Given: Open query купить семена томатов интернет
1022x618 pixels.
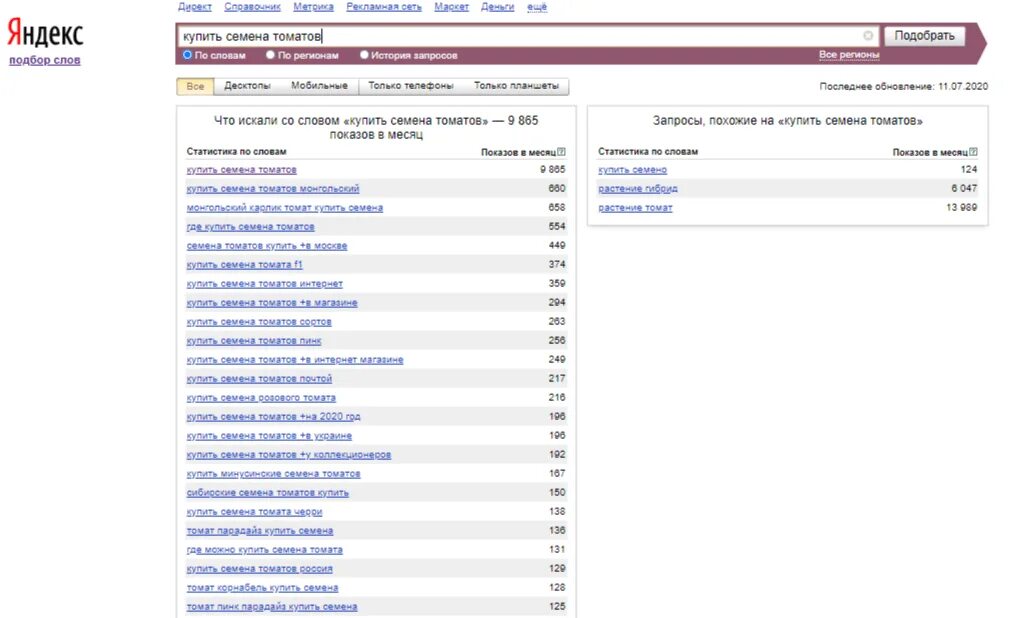Looking at the screenshot, I should pyautogui.click(x=265, y=284).
